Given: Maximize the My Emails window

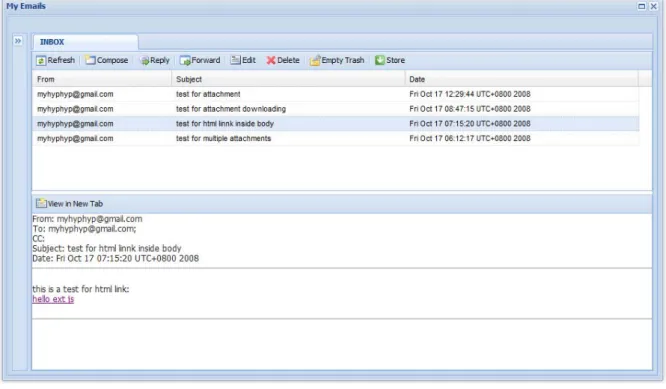Looking at the screenshot, I should [641, 6].
